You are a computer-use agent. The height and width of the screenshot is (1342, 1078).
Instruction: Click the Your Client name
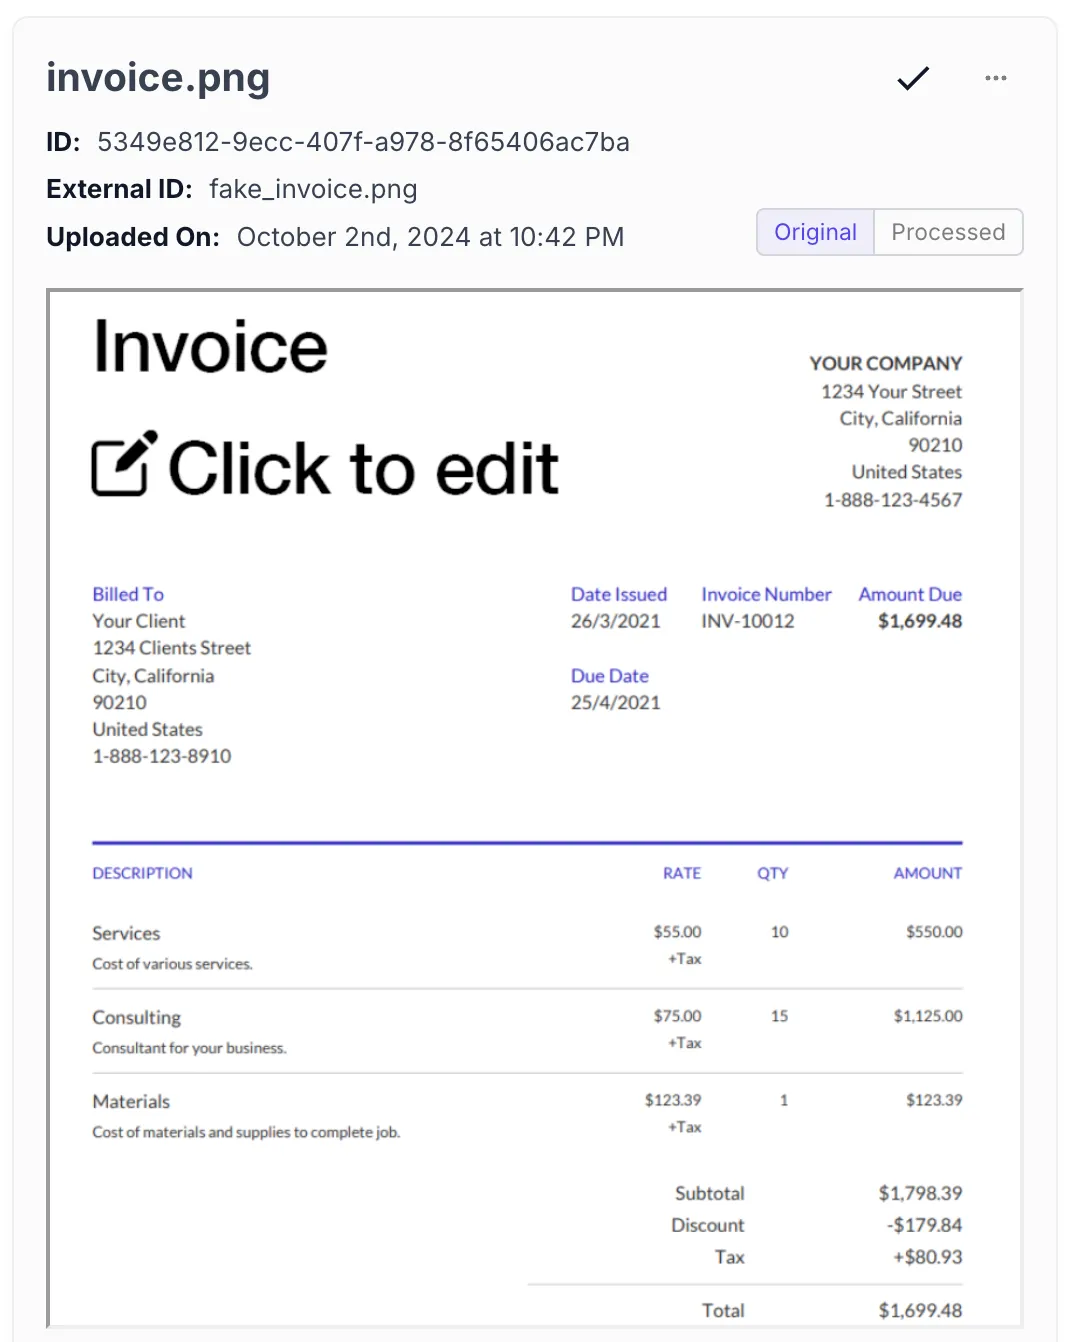click(139, 621)
